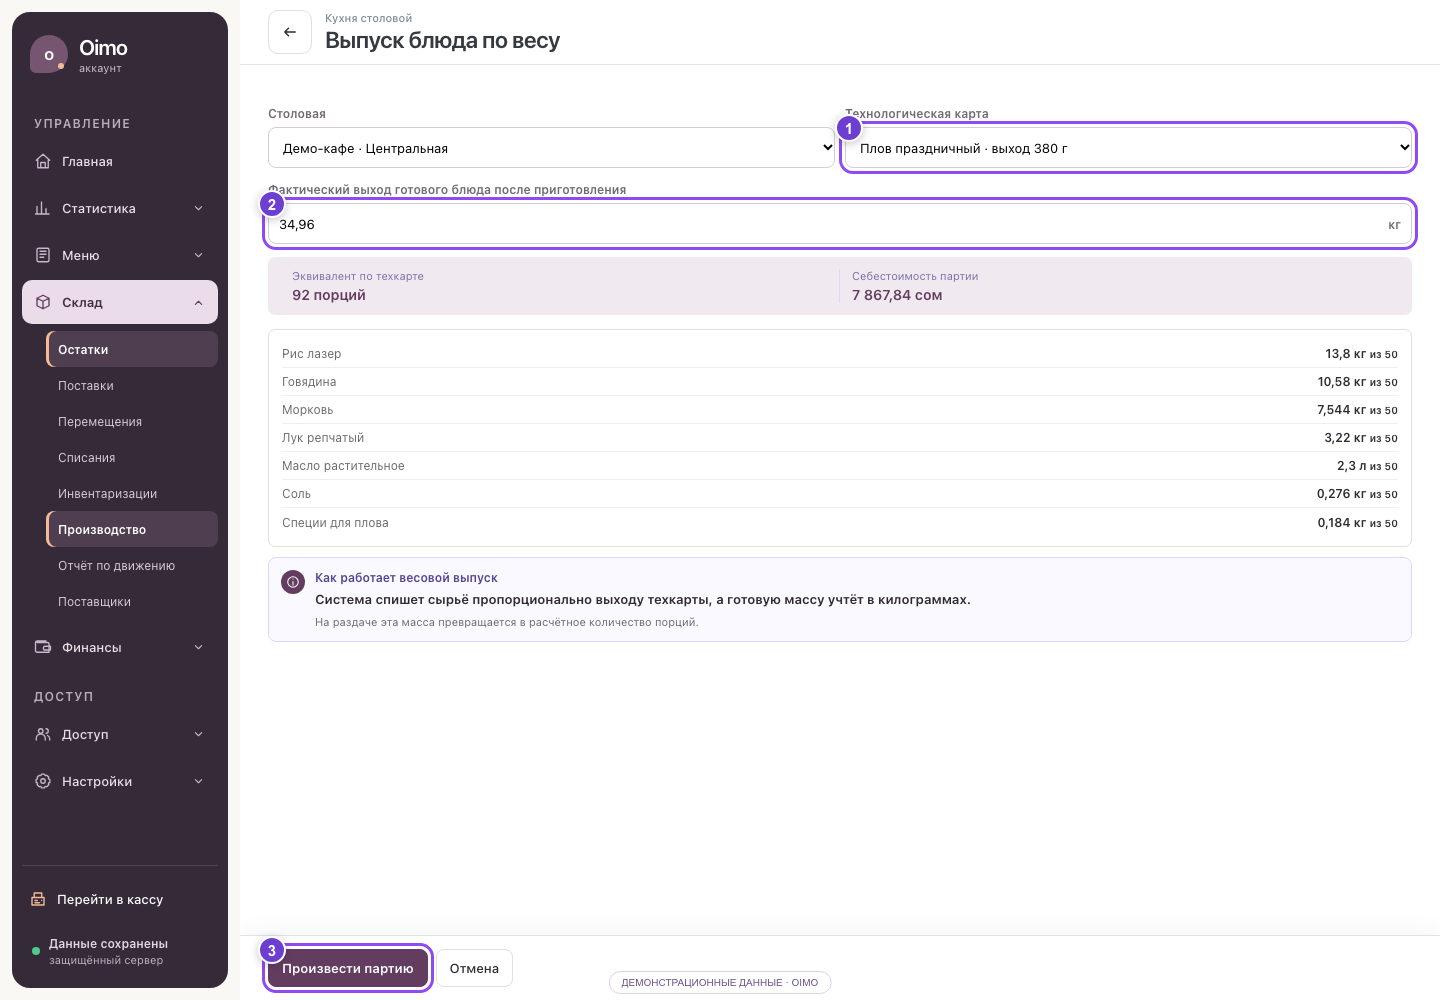
Task: Expand the Настройки section chevron
Action: (198, 781)
